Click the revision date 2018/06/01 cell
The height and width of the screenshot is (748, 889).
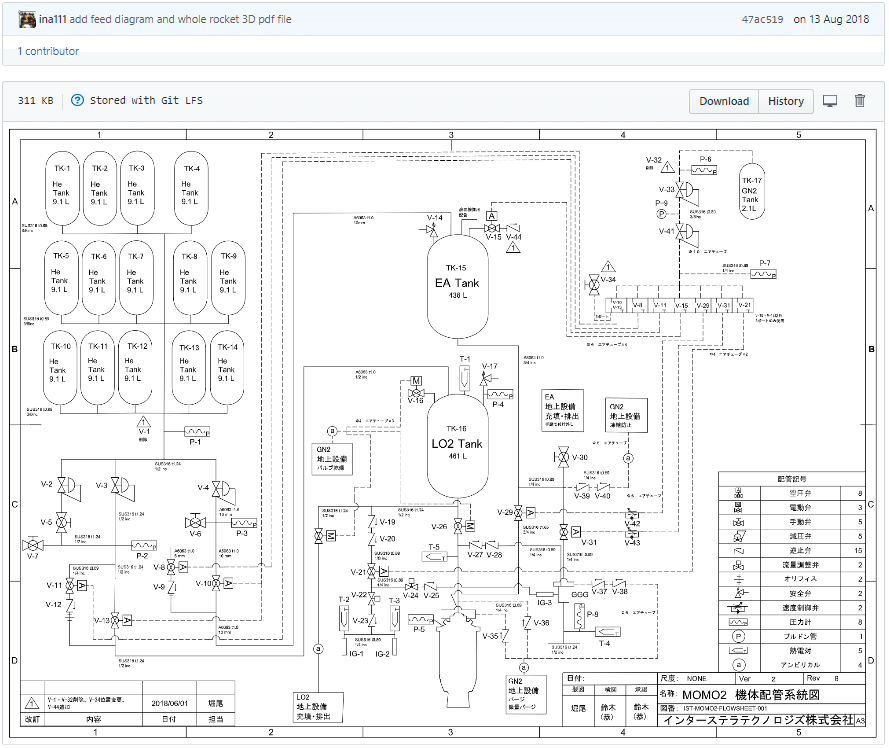(169, 703)
